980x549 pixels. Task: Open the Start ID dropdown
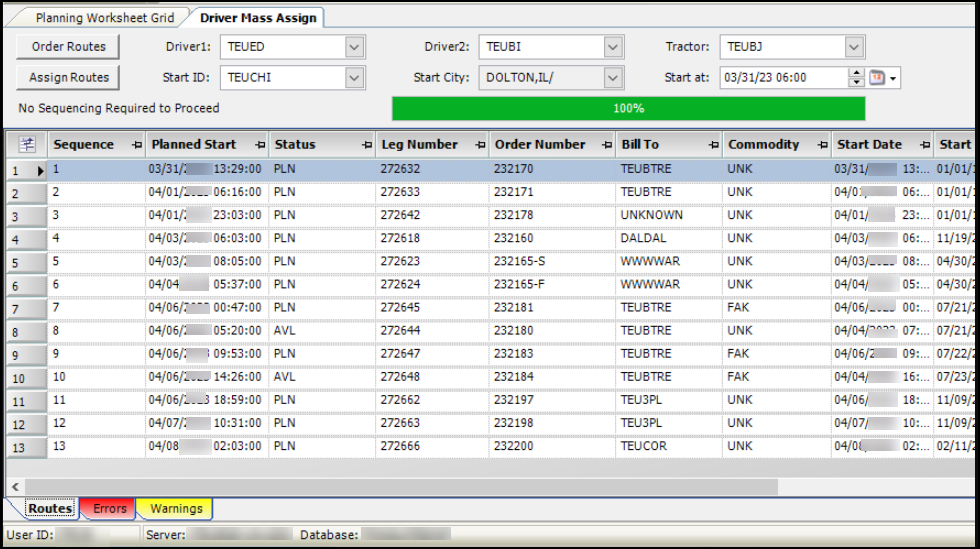[354, 78]
